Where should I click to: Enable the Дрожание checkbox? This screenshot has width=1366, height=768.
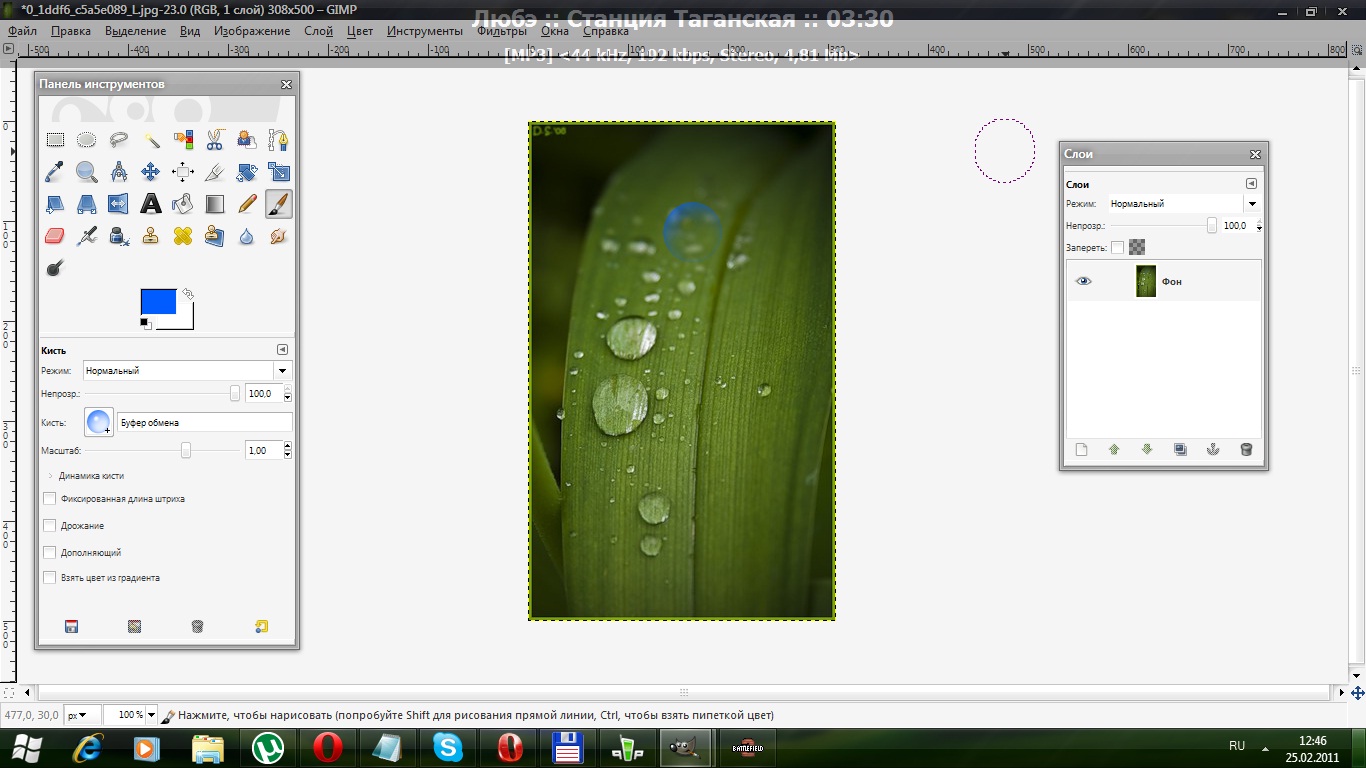(x=50, y=525)
